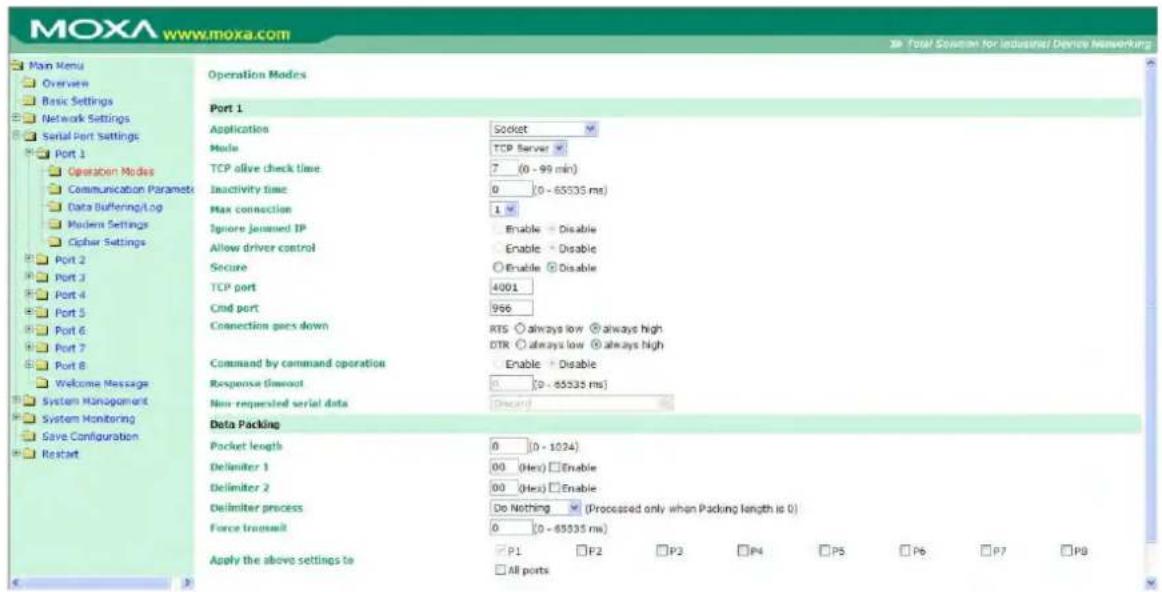Viewport: 1162px width, 592px height.
Task: Open the Delimiter process dropdown
Action: [x=537, y=509]
